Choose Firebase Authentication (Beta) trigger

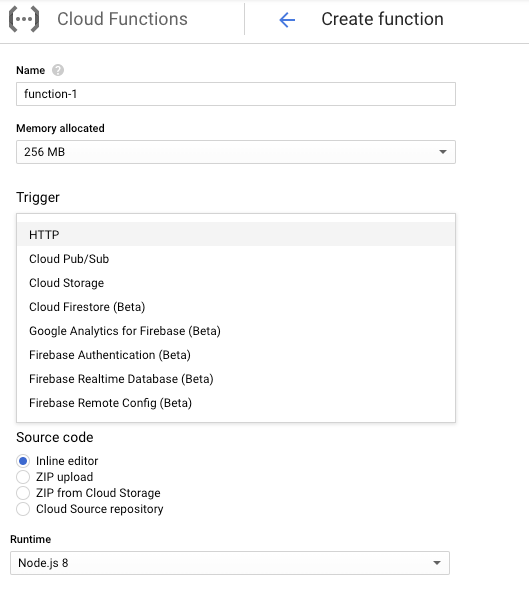click(x=236, y=355)
